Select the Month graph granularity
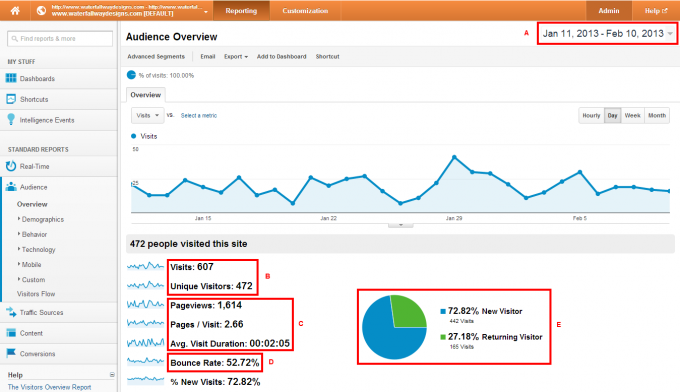The height and width of the screenshot is (392, 680). tap(657, 115)
